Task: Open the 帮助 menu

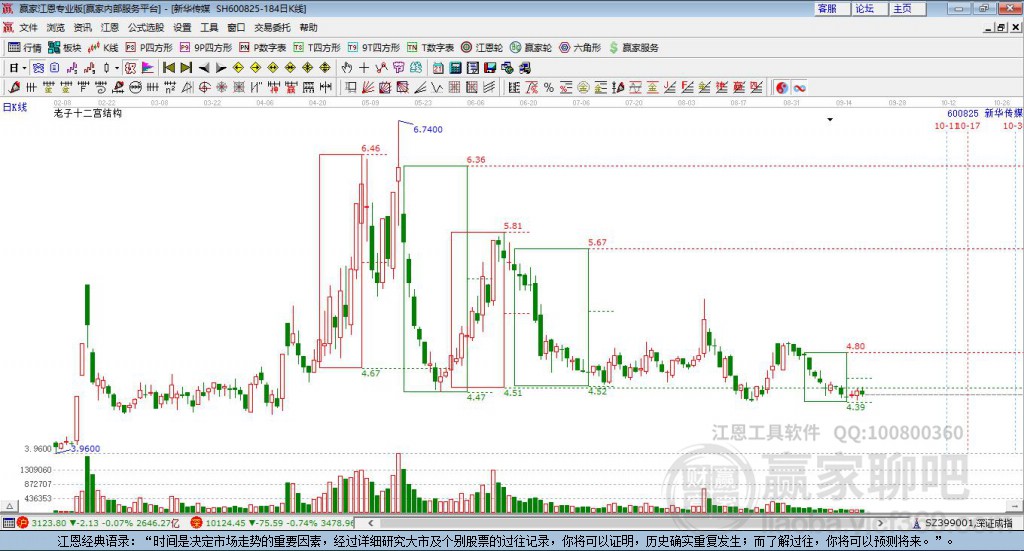Action: coord(308,27)
